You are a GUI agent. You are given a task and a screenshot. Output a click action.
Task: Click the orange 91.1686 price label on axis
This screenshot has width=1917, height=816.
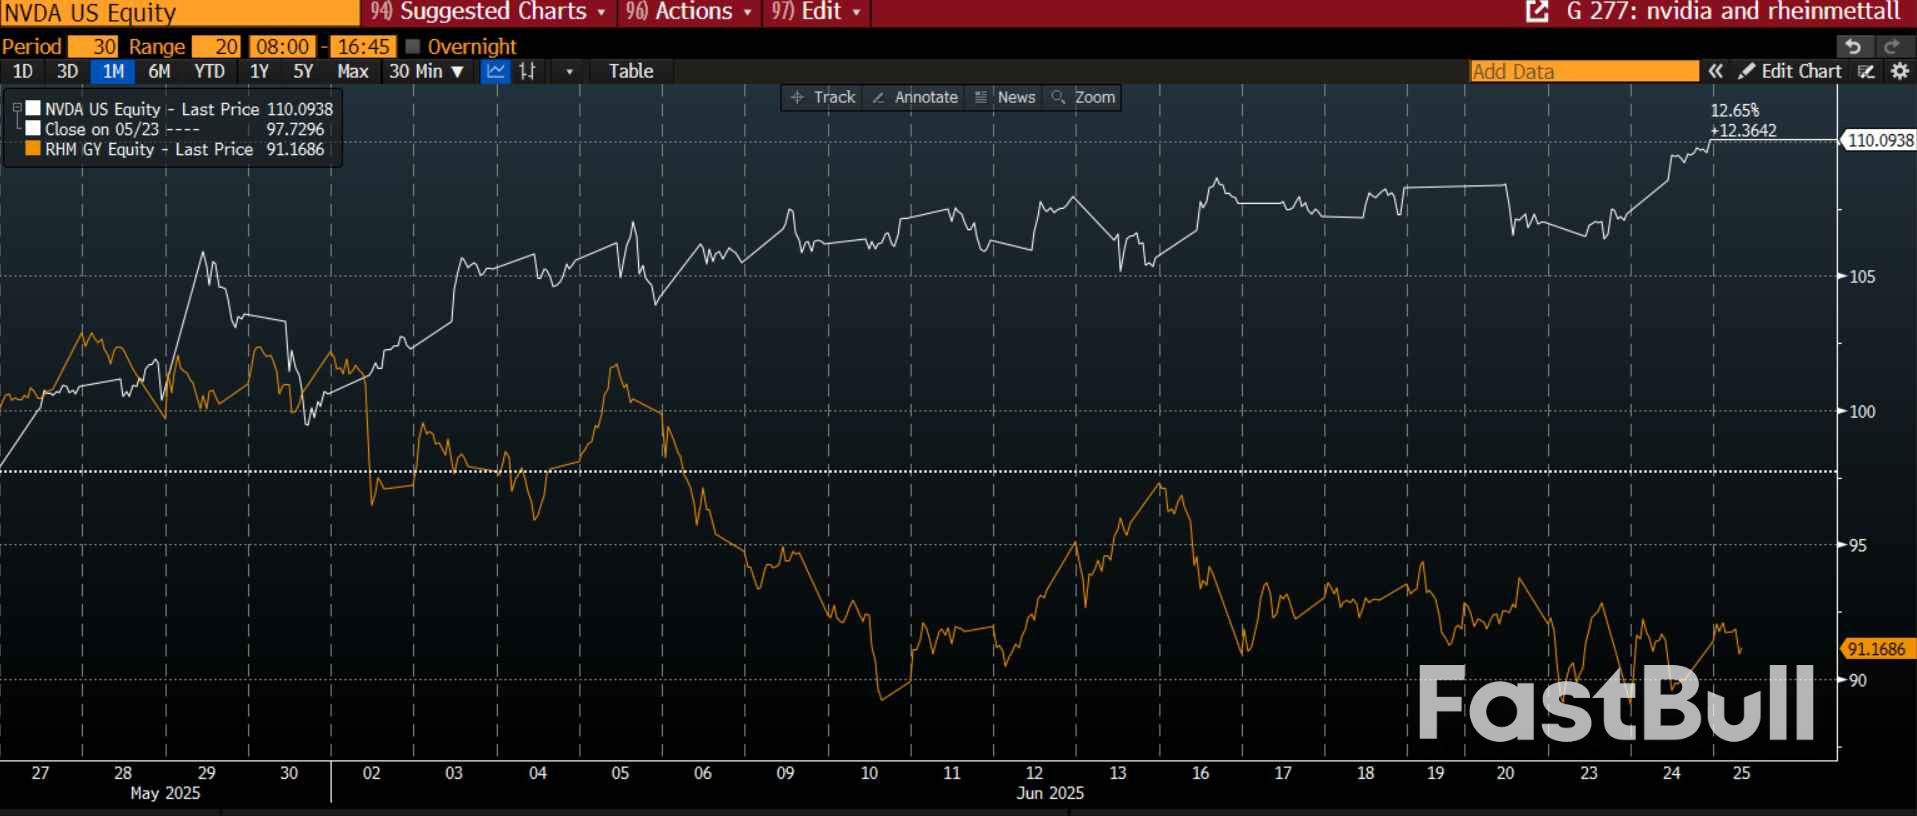pos(1877,649)
